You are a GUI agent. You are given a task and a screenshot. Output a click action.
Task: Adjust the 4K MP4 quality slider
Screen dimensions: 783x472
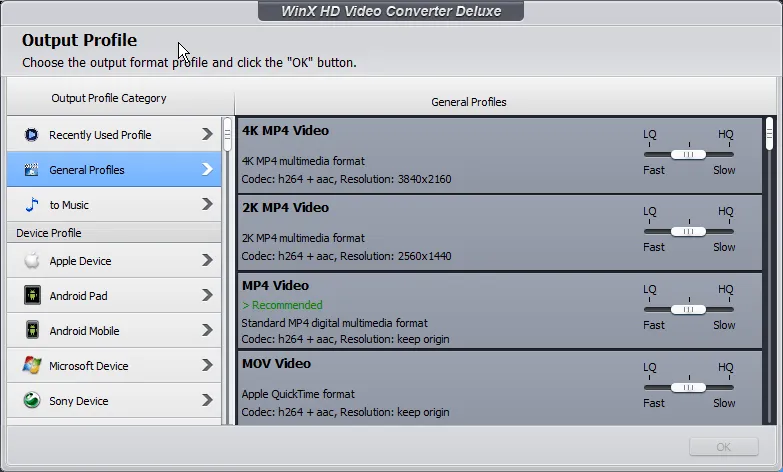click(x=688, y=154)
